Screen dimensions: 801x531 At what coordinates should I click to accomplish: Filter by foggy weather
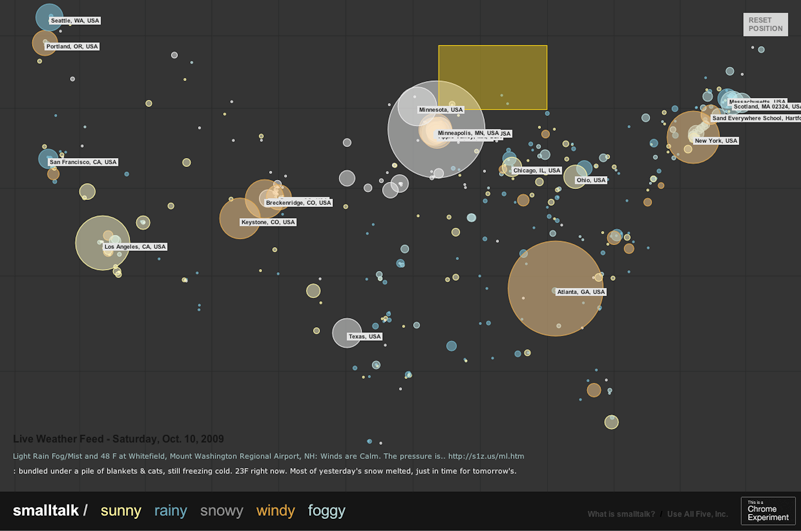[x=326, y=511]
